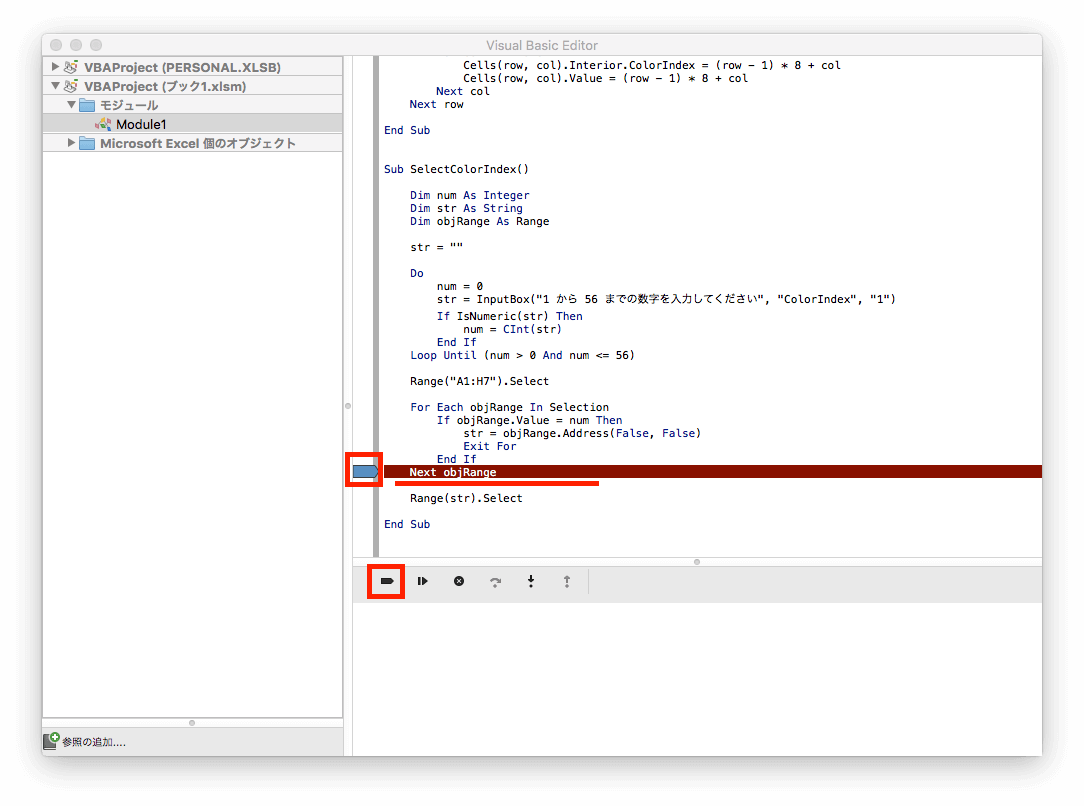Click the モジュール folder icon

pos(87,105)
